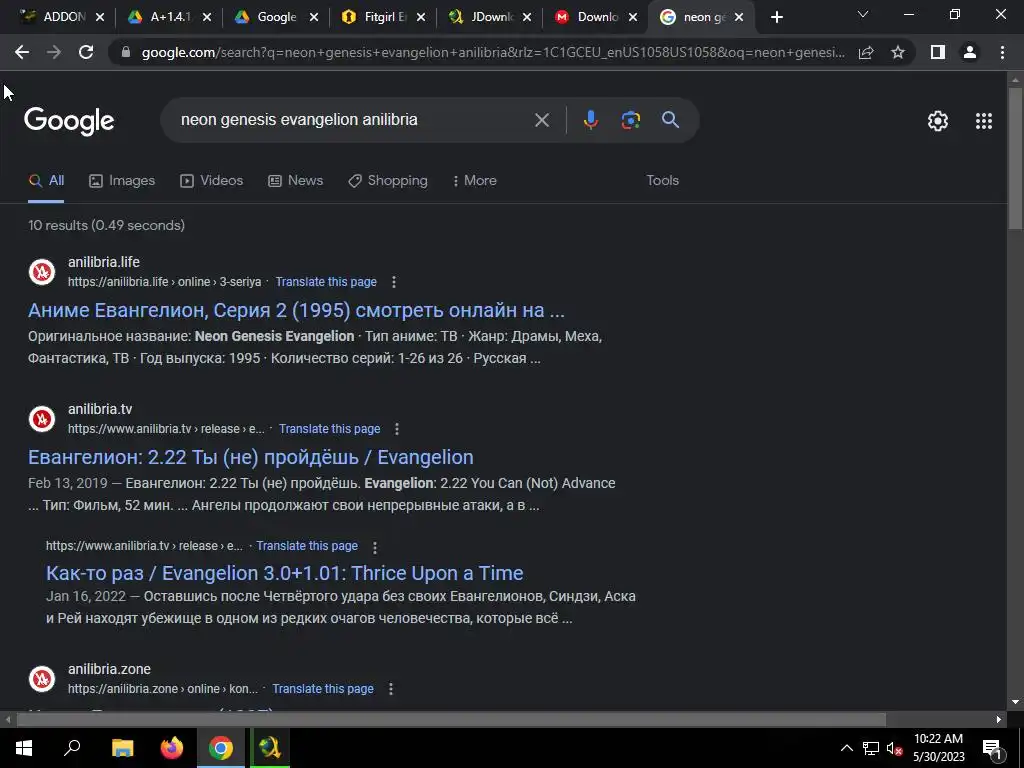1024x768 pixels.
Task: Click the address bar URL
Action: tap(493, 52)
